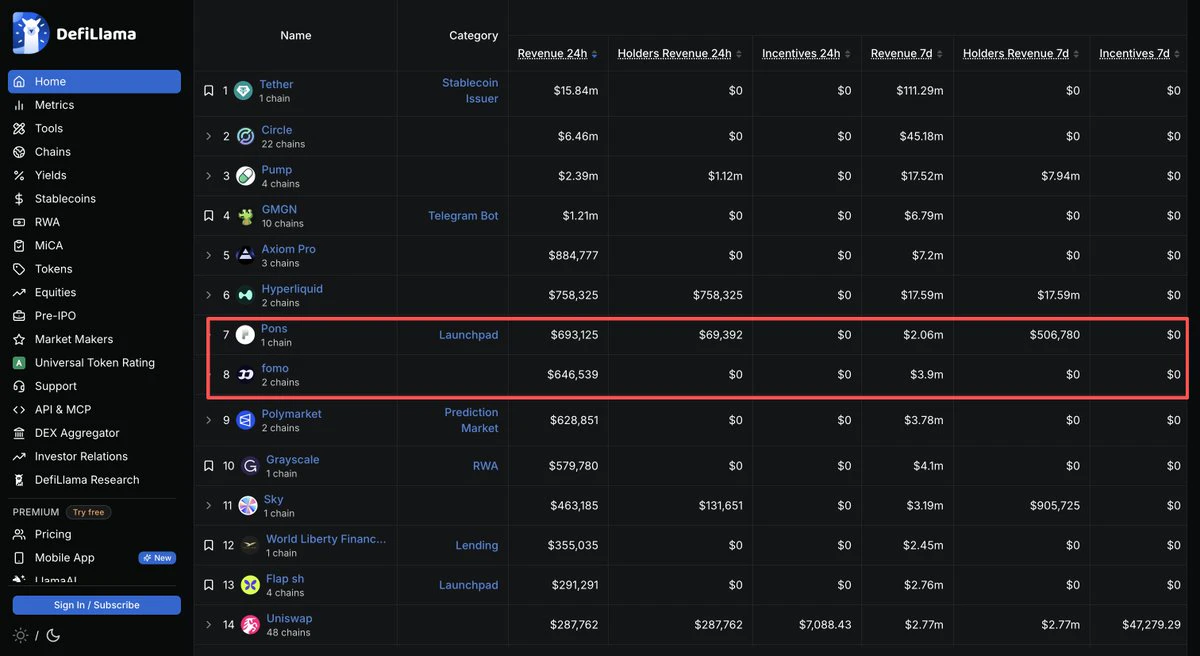
Task: Click the Sign In / Subscribe button
Action: point(96,605)
